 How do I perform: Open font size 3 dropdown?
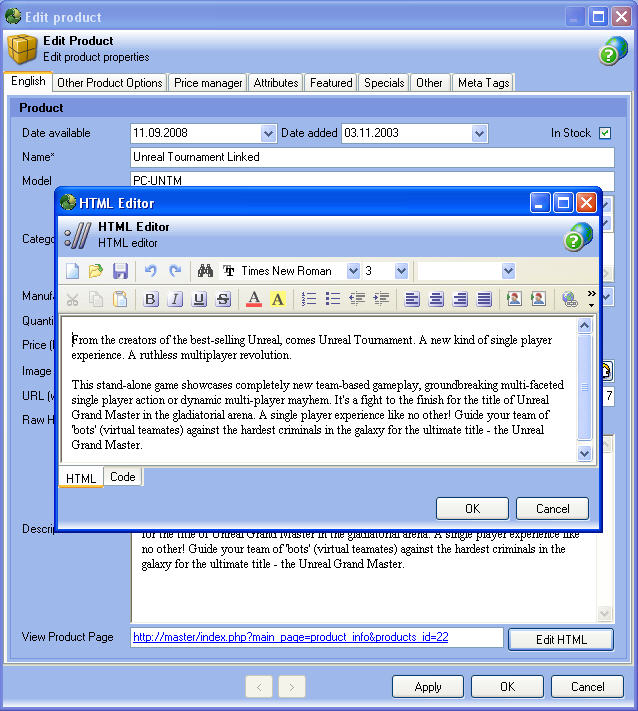pos(401,271)
